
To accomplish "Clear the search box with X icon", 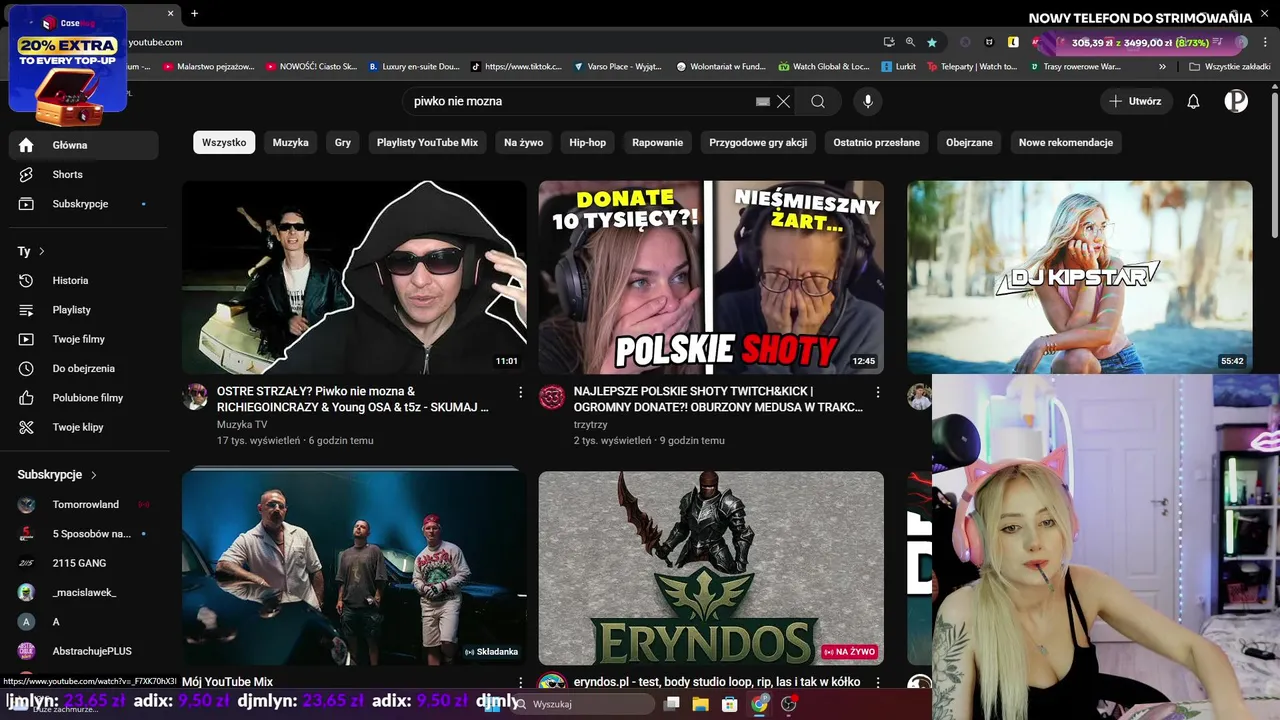I will click(784, 101).
